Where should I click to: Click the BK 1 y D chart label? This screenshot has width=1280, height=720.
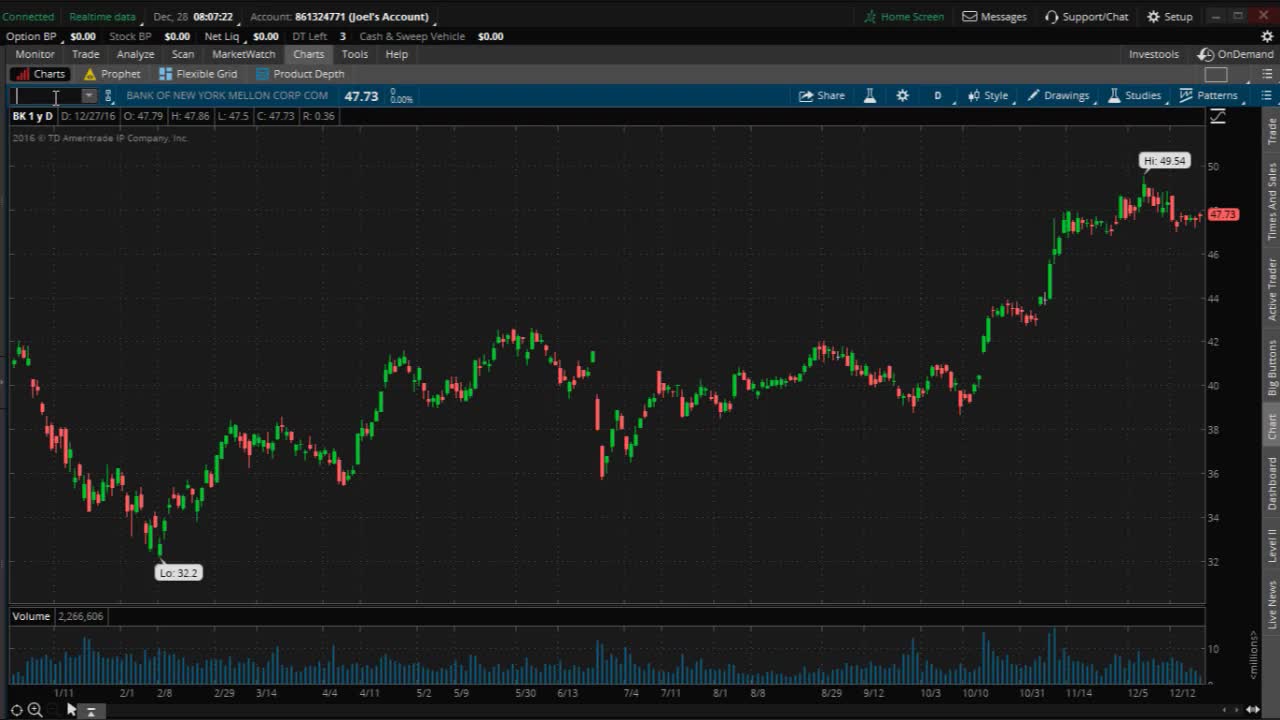point(33,116)
